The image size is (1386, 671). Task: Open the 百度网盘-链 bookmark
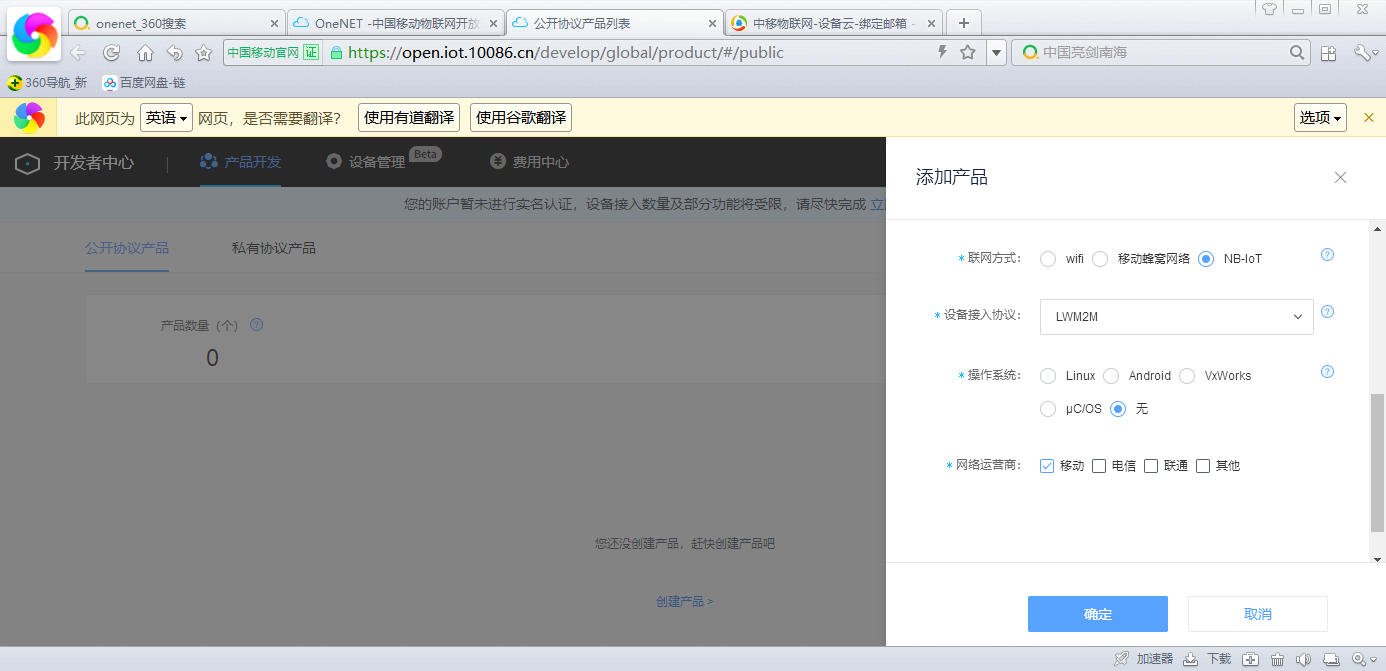pos(144,83)
